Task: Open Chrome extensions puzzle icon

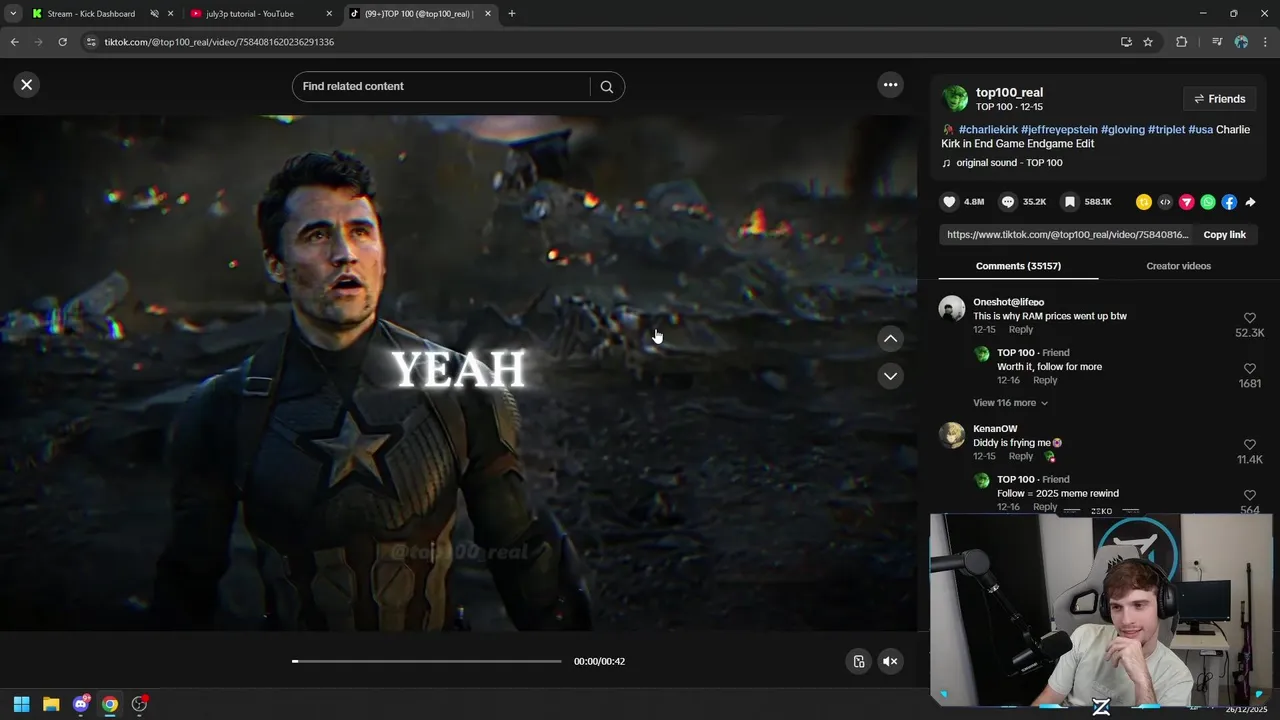Action: 1181,42
